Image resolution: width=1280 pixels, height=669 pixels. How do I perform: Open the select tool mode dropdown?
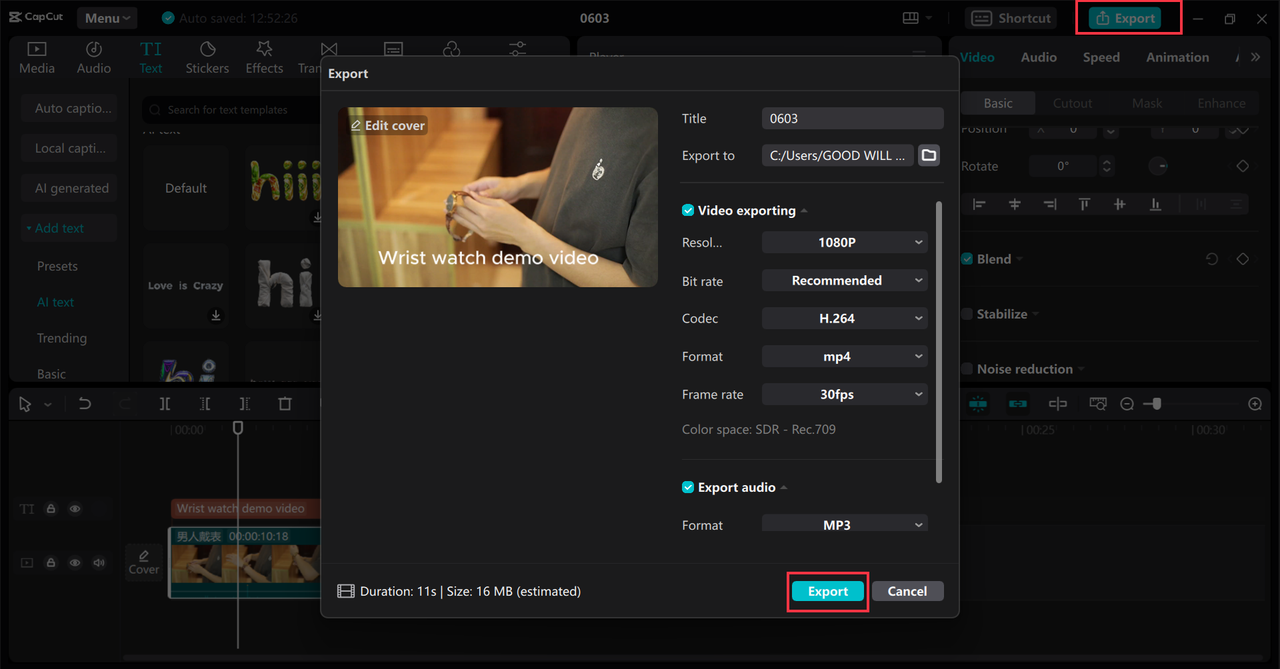click(47, 405)
